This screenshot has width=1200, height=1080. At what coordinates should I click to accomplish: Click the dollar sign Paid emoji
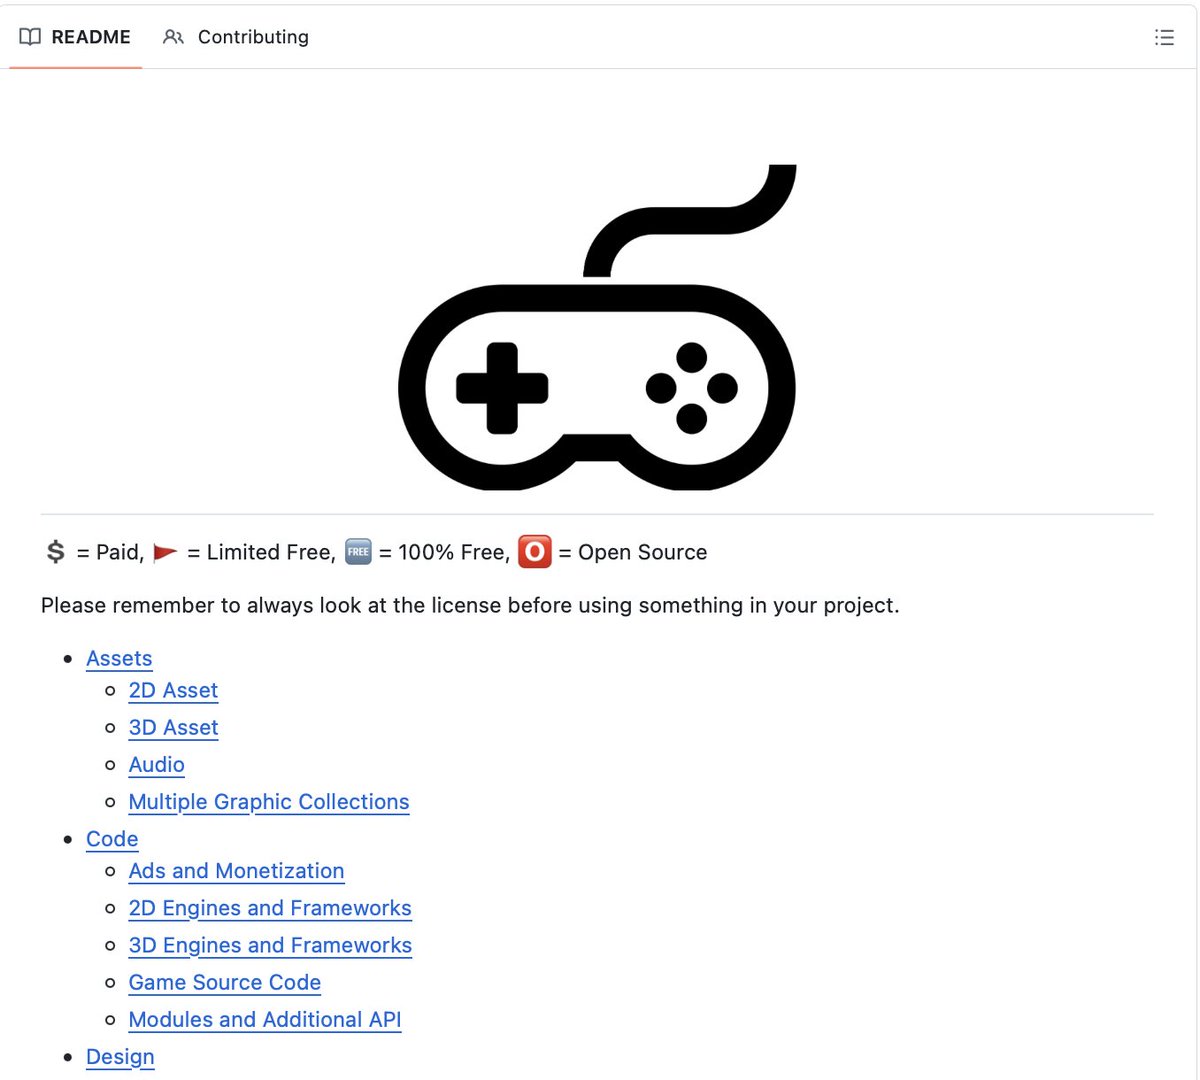pos(55,552)
